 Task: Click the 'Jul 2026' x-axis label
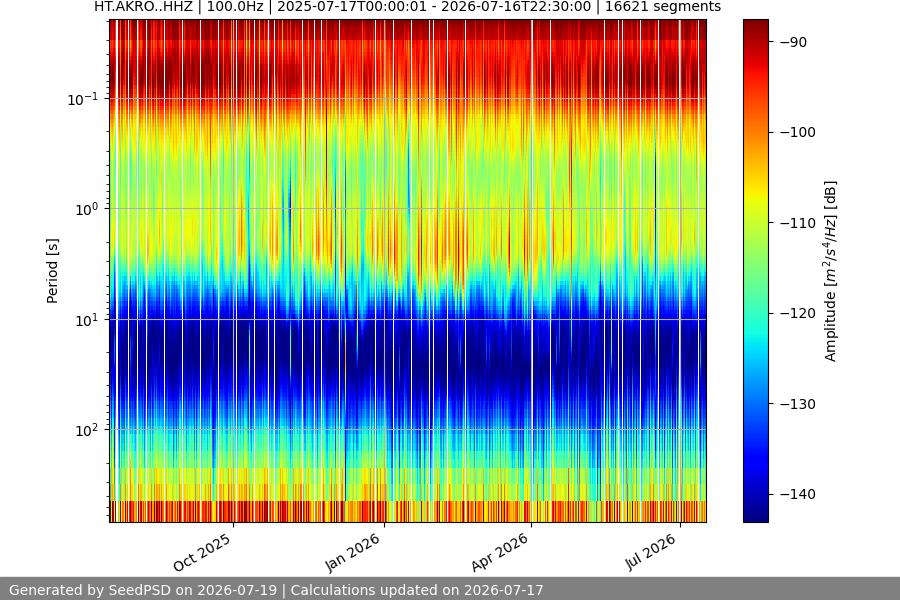point(650,552)
